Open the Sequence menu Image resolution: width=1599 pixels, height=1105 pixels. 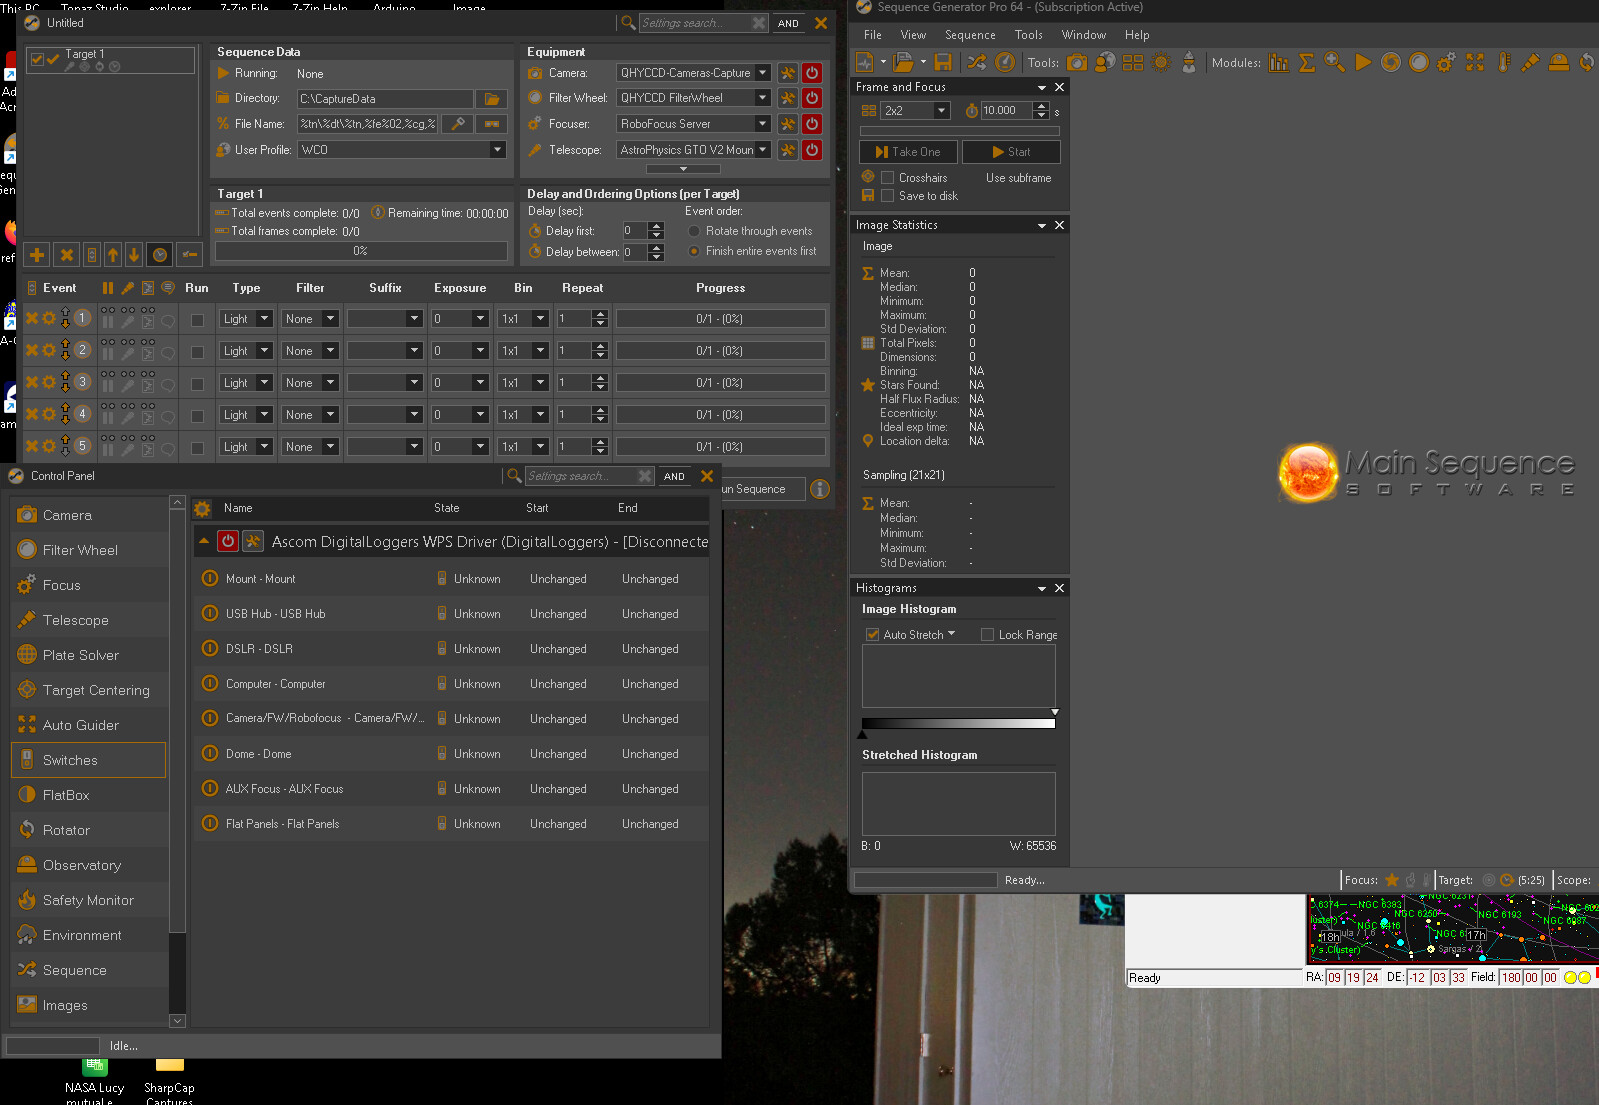969,35
